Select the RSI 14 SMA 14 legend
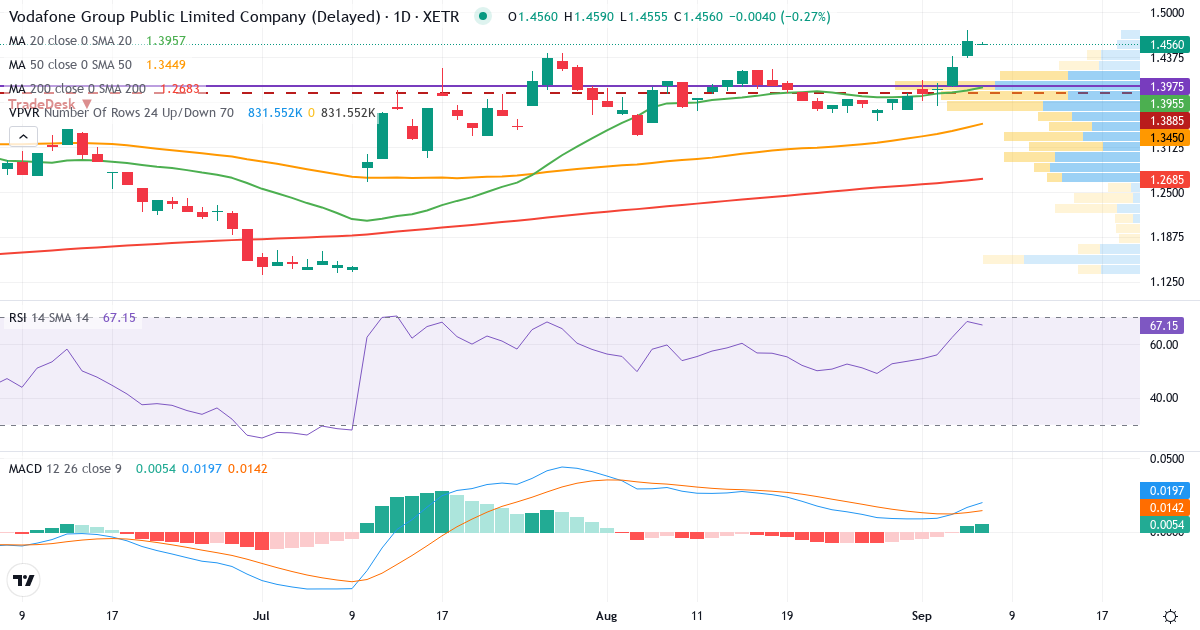This screenshot has width=1200, height=630. click(49, 317)
